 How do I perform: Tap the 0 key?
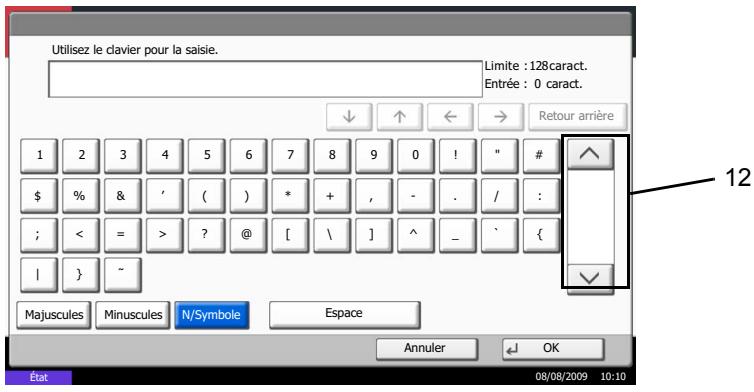[415, 156]
